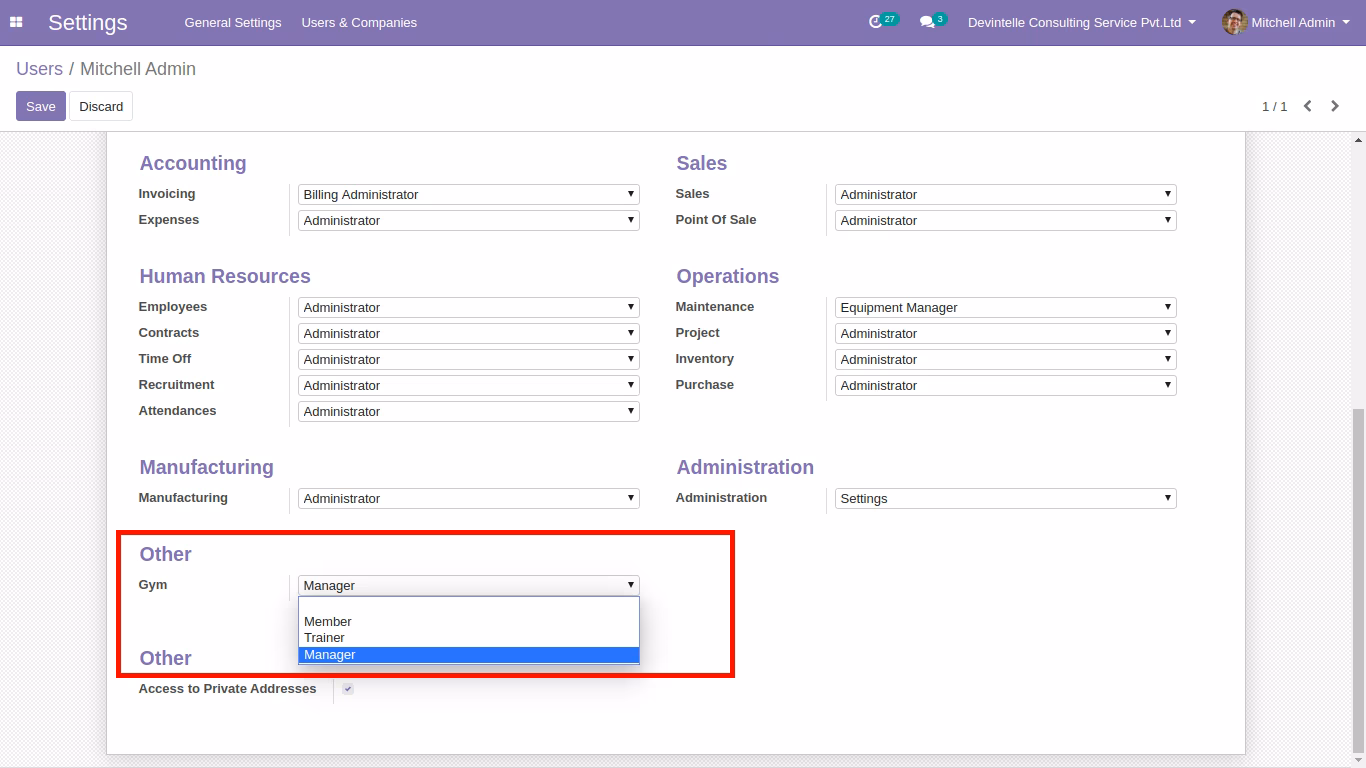Click the Operations section heading

pyautogui.click(x=728, y=276)
